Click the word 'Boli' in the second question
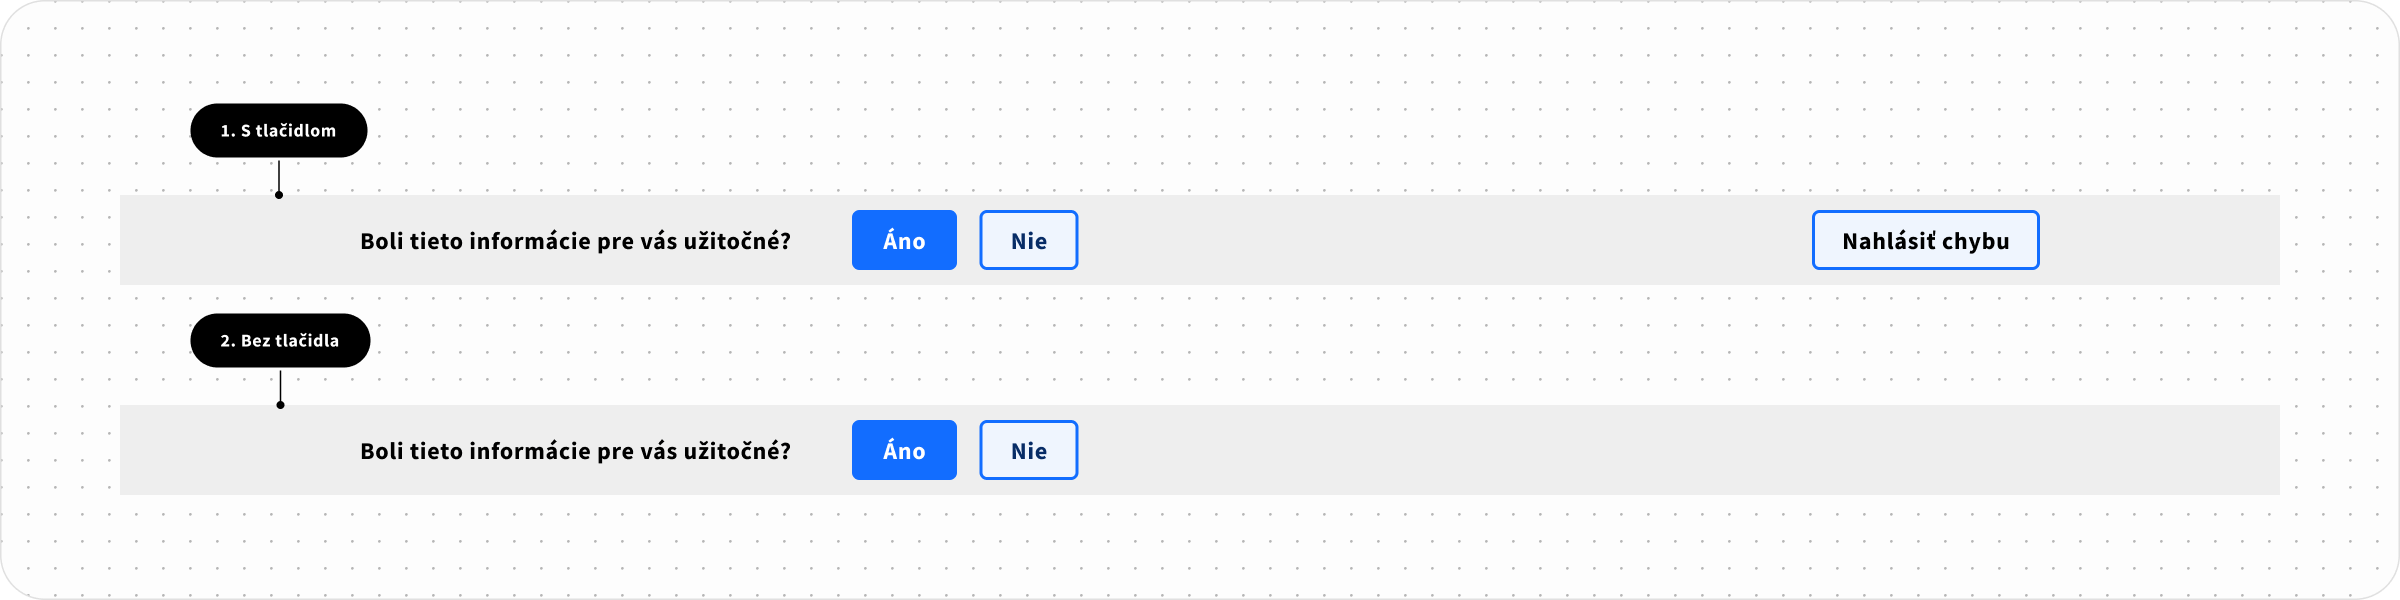This screenshot has width=2400, height=600. click(382, 451)
